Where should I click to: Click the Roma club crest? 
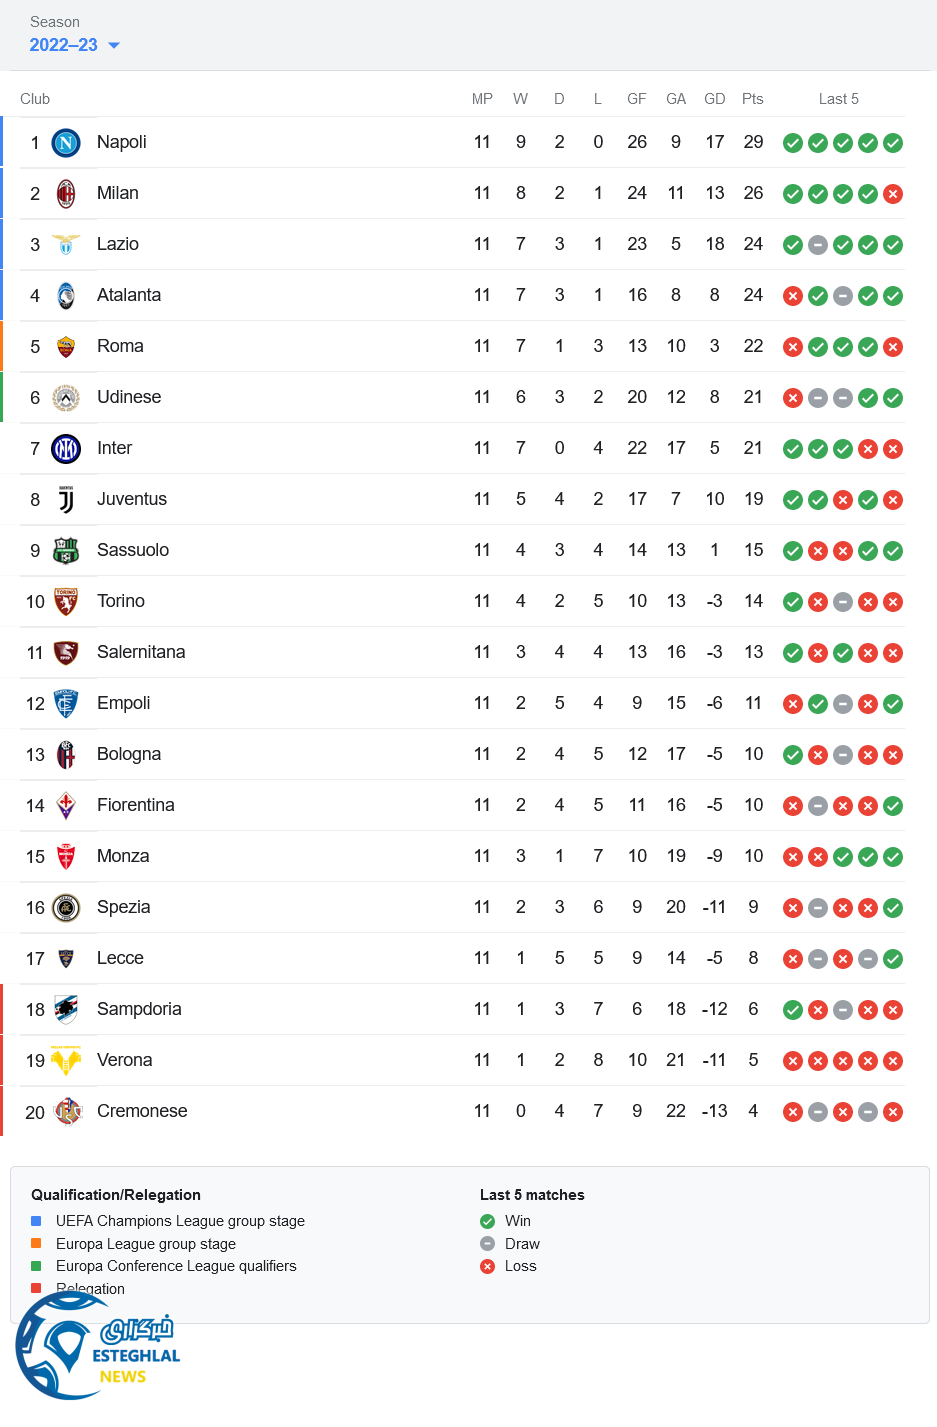[x=66, y=347]
